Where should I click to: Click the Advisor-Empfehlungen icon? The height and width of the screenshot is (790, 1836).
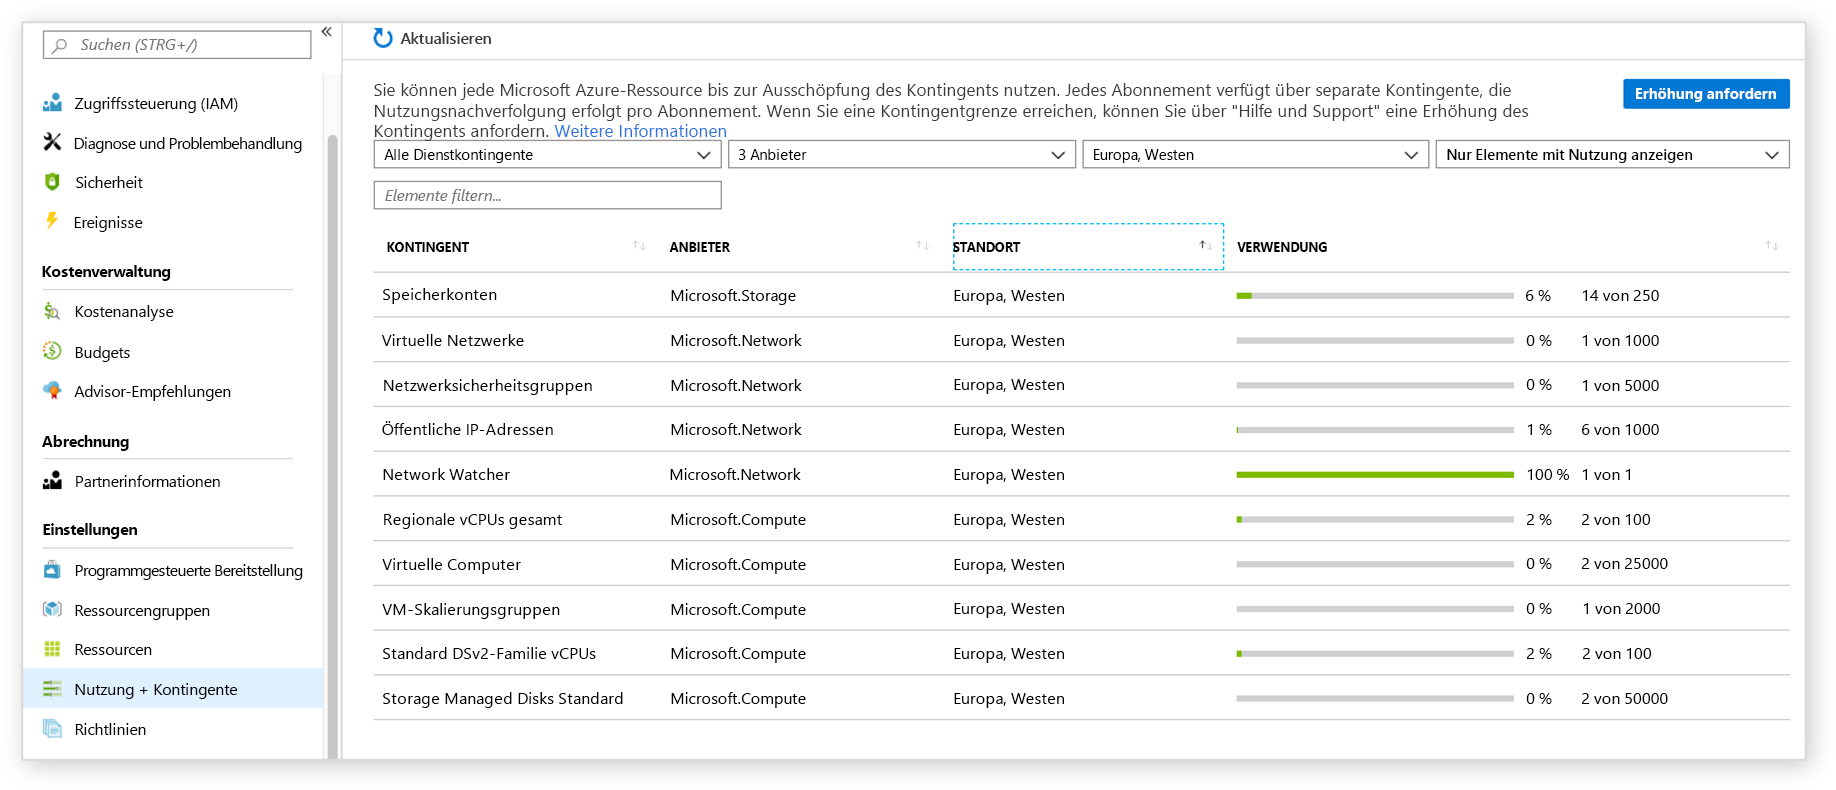(52, 391)
